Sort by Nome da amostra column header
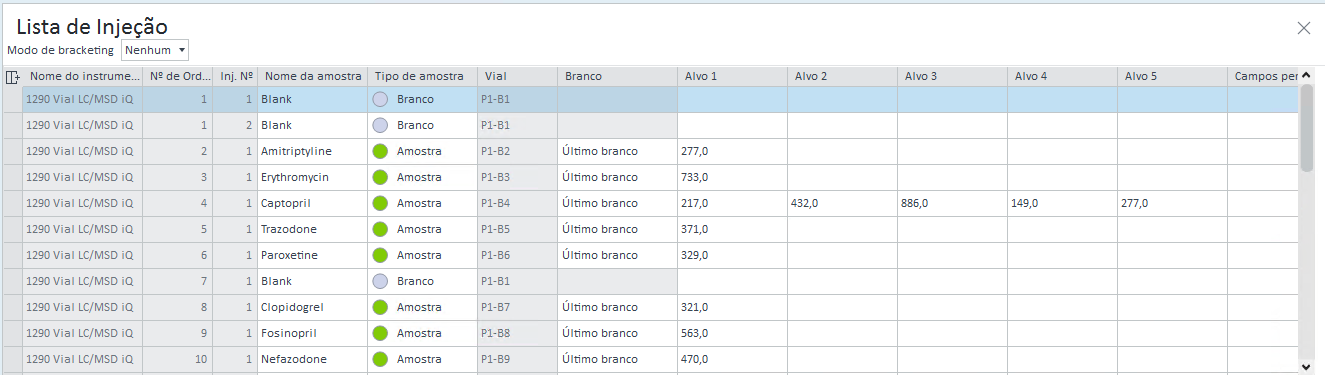This screenshot has height=375, width=1325. [312, 76]
